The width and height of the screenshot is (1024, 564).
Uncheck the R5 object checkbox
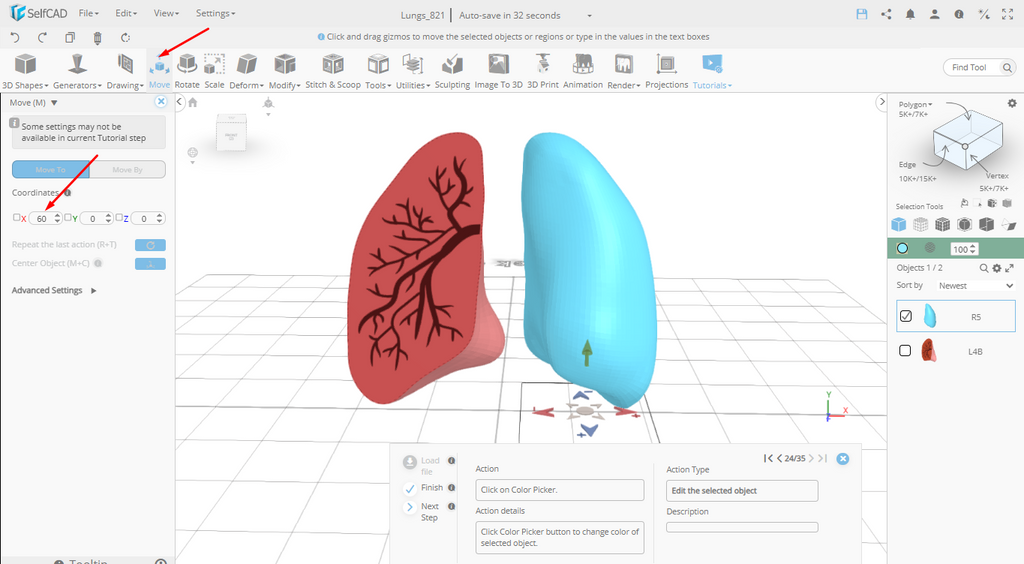pos(906,316)
